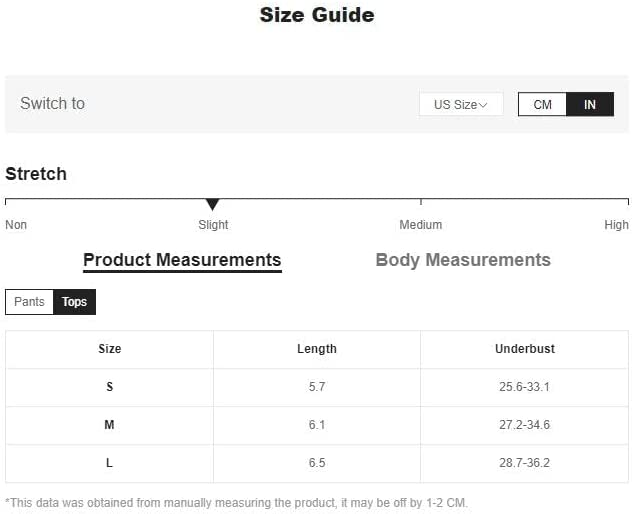Click the Underbust column header

click(x=524, y=349)
